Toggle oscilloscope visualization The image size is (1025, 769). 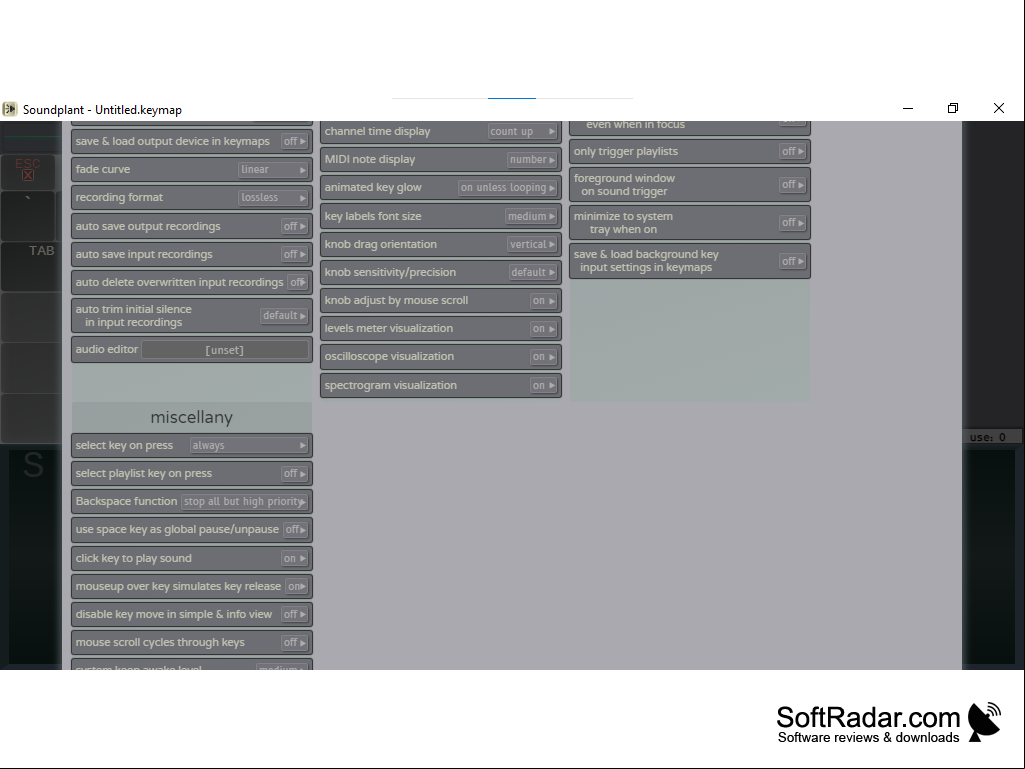543,357
